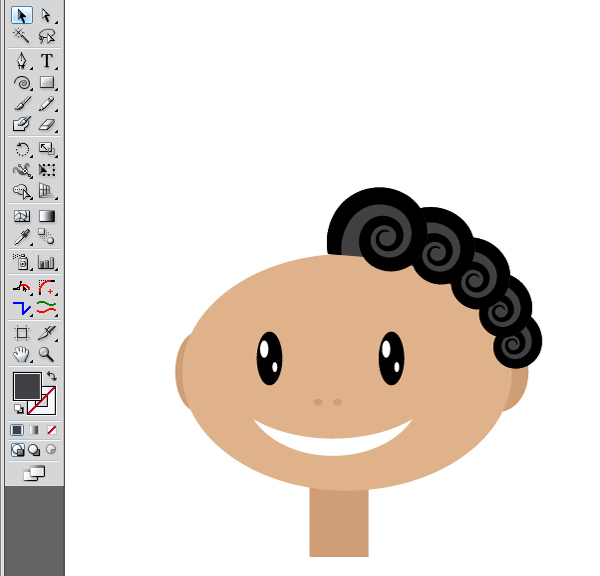Select the Gradient tool
The height and width of the screenshot is (576, 600).
[x=46, y=216]
